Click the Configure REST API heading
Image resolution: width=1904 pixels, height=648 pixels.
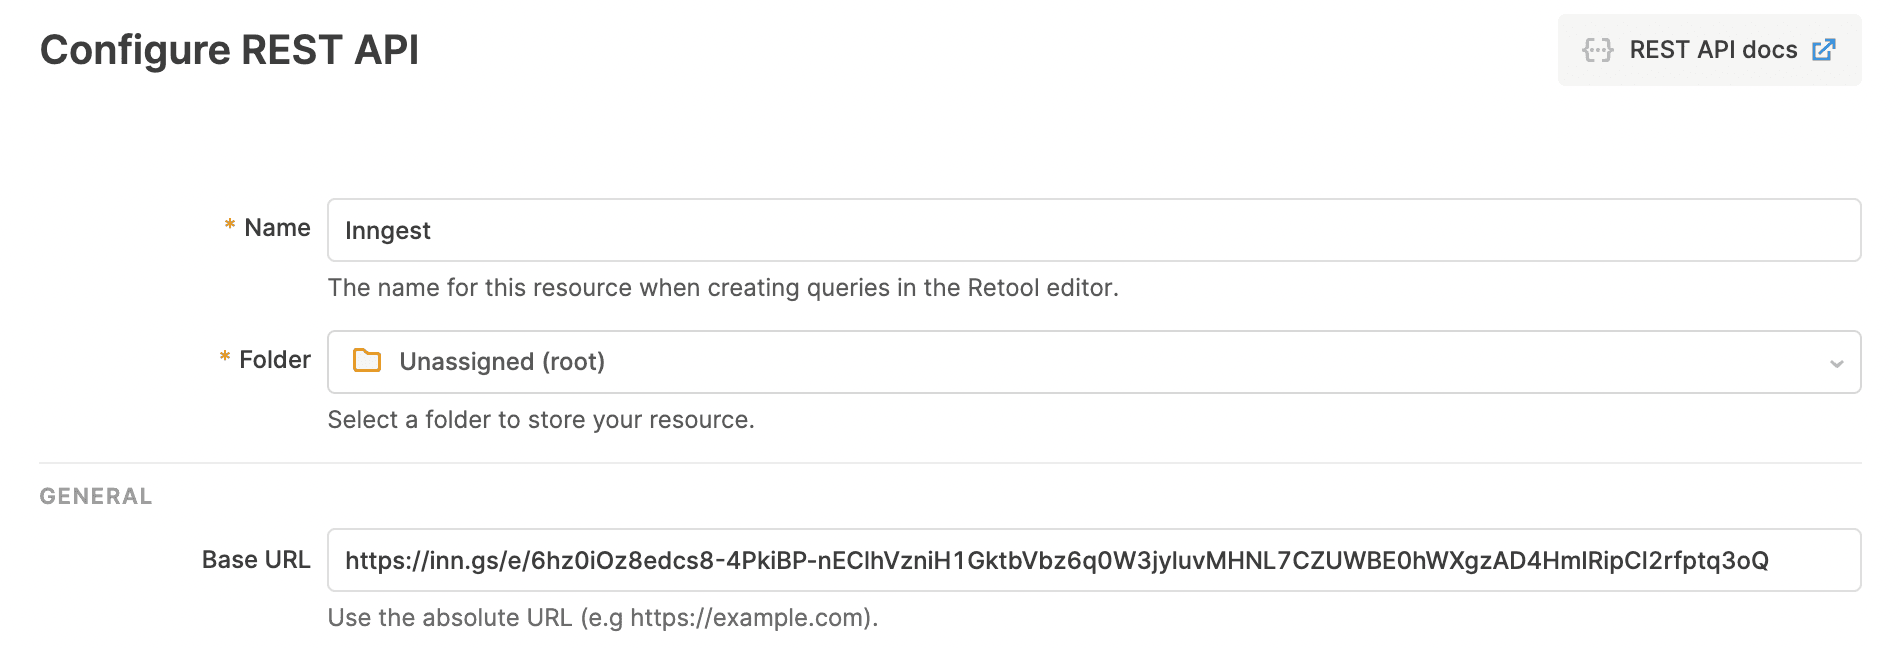229,49
